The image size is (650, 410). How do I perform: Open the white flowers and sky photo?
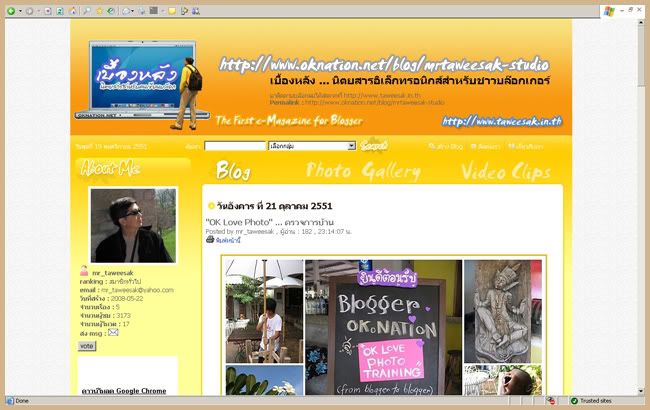(264, 380)
